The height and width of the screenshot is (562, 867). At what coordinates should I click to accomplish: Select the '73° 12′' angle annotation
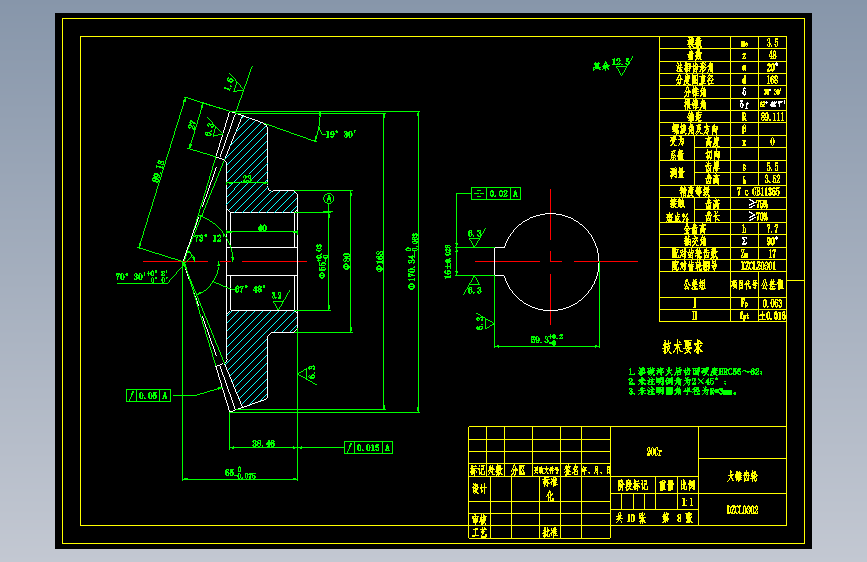[x=208, y=238]
